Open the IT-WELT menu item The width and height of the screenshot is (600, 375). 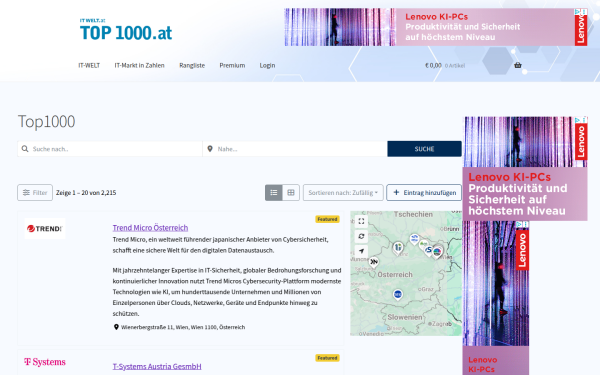(89, 65)
